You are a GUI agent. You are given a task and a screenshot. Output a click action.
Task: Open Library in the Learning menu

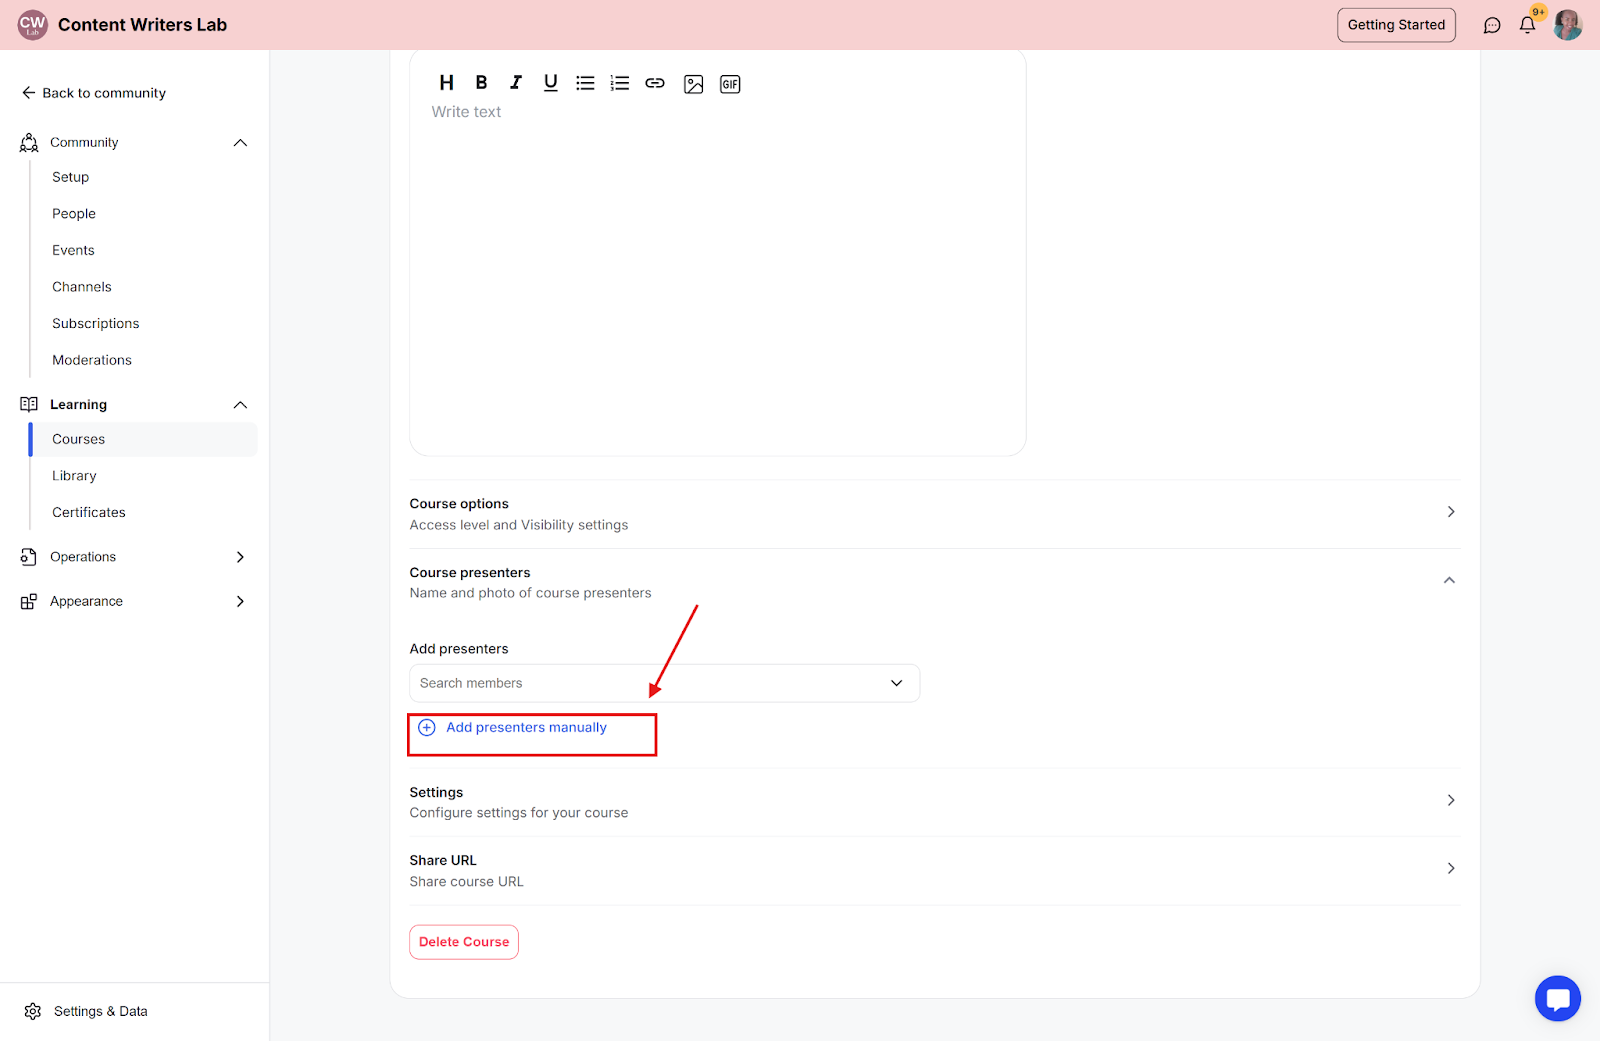point(75,476)
